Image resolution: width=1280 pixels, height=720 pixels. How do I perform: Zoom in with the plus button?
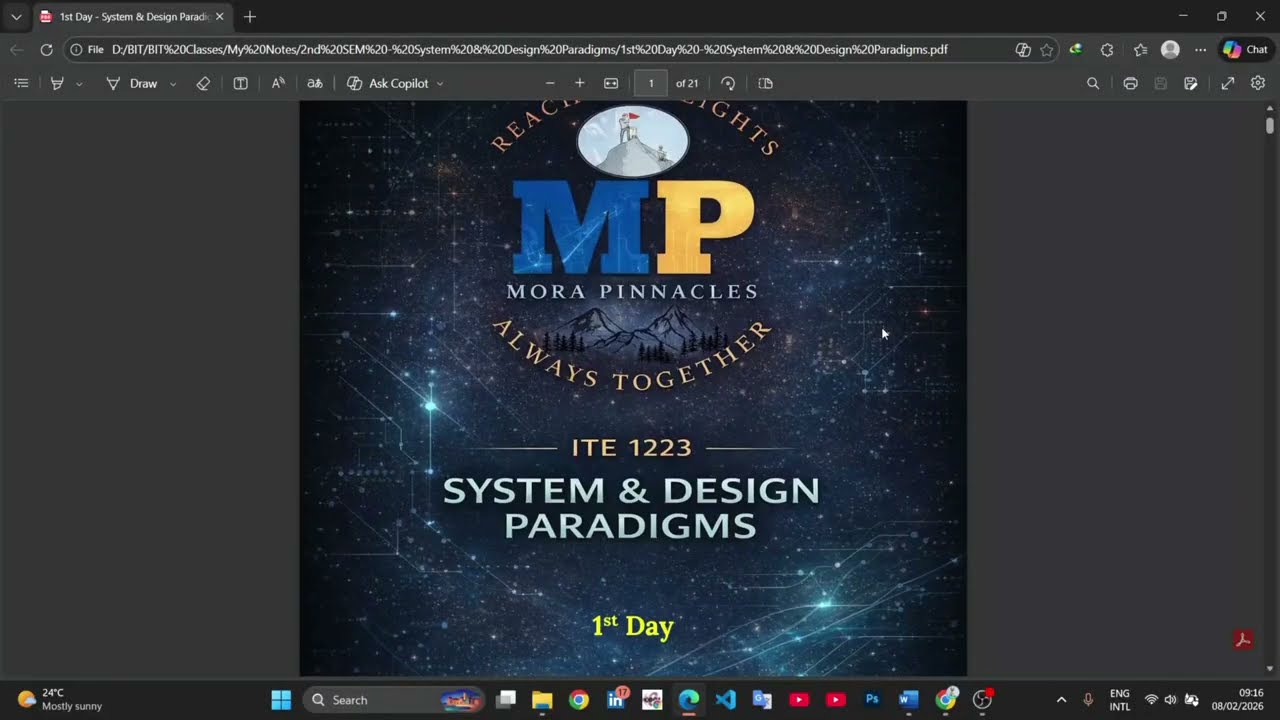(579, 83)
